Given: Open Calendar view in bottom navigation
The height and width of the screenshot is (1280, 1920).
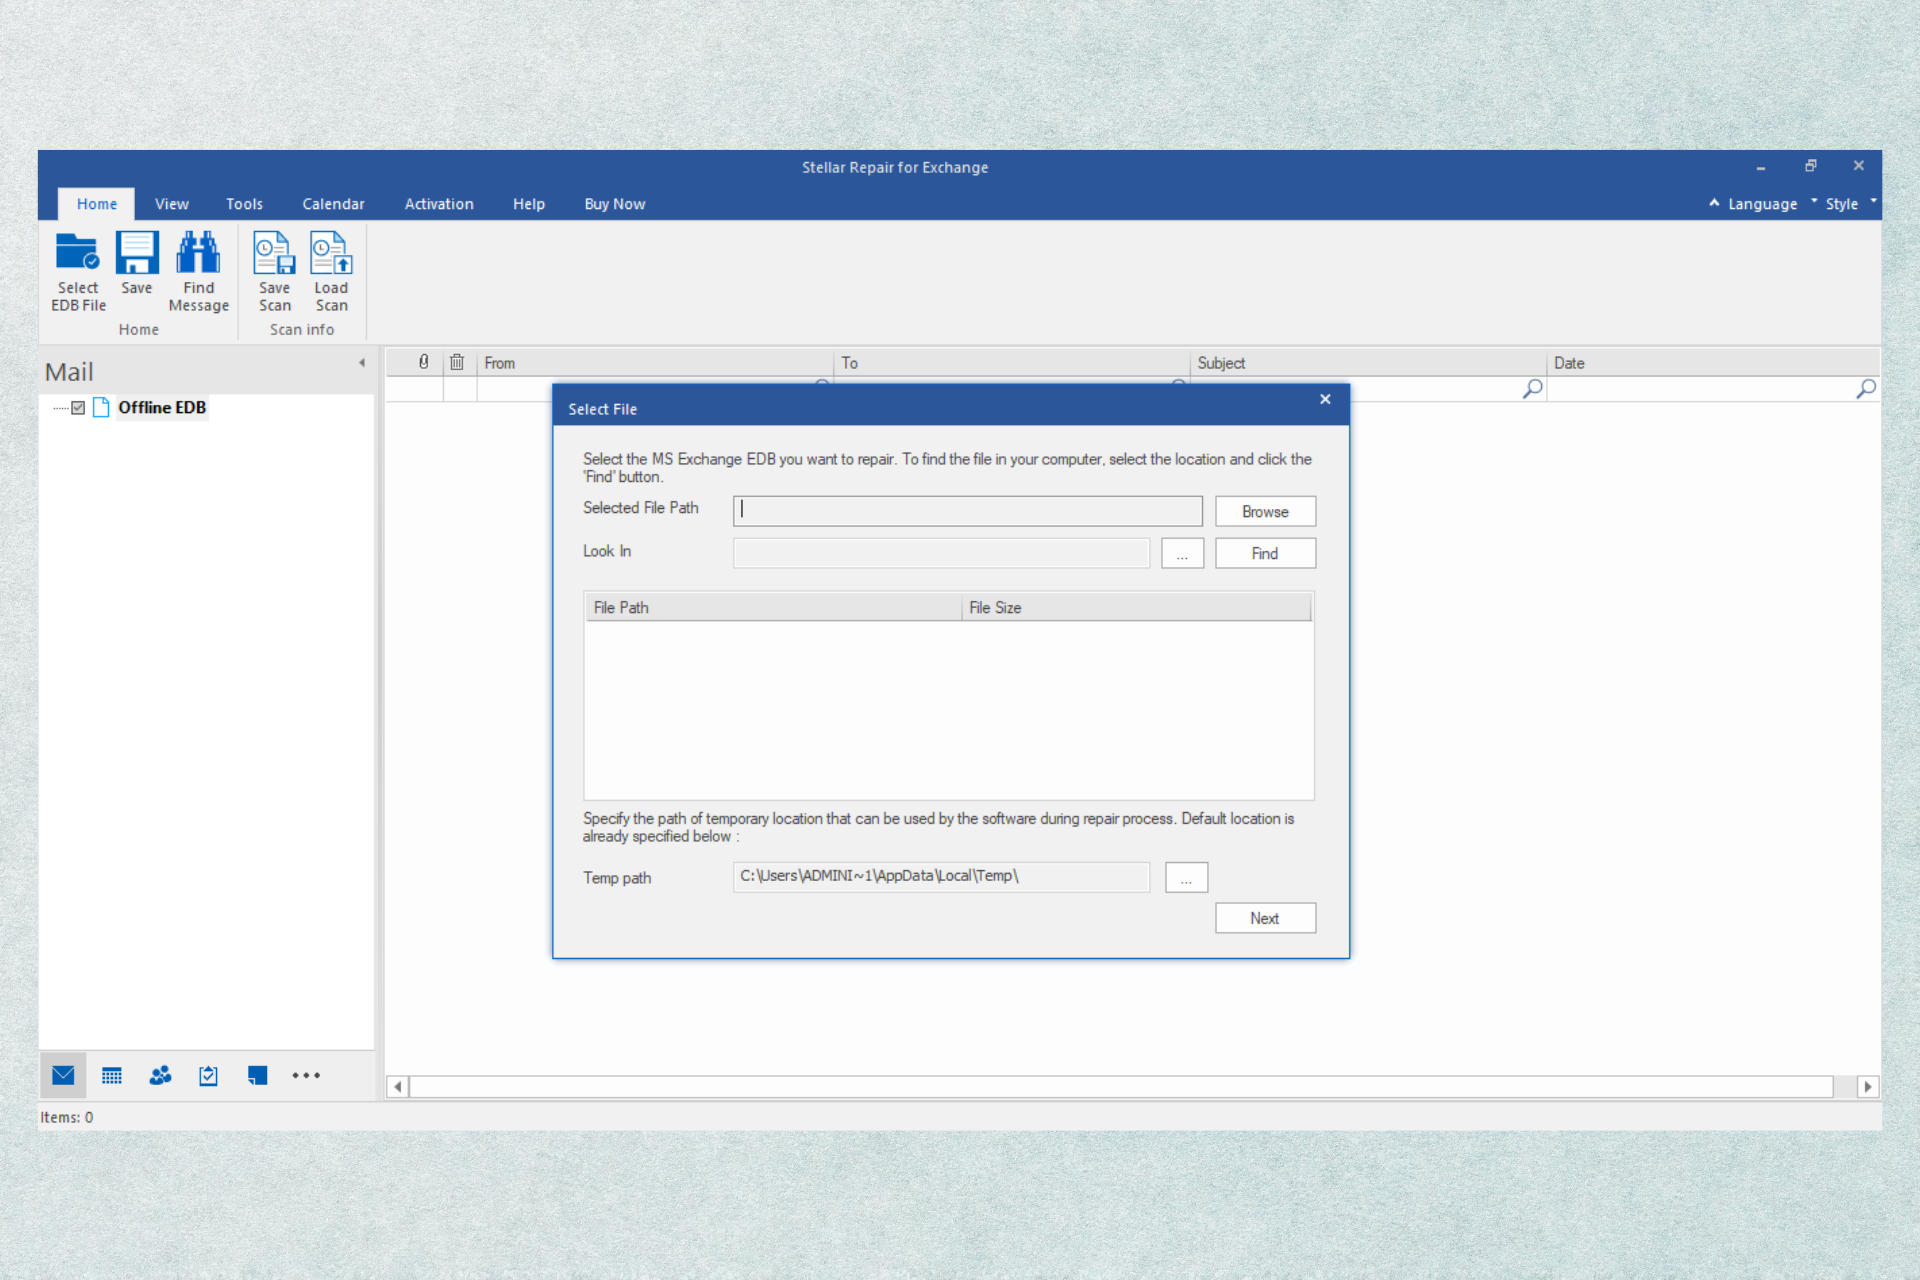Looking at the screenshot, I should 112,1076.
